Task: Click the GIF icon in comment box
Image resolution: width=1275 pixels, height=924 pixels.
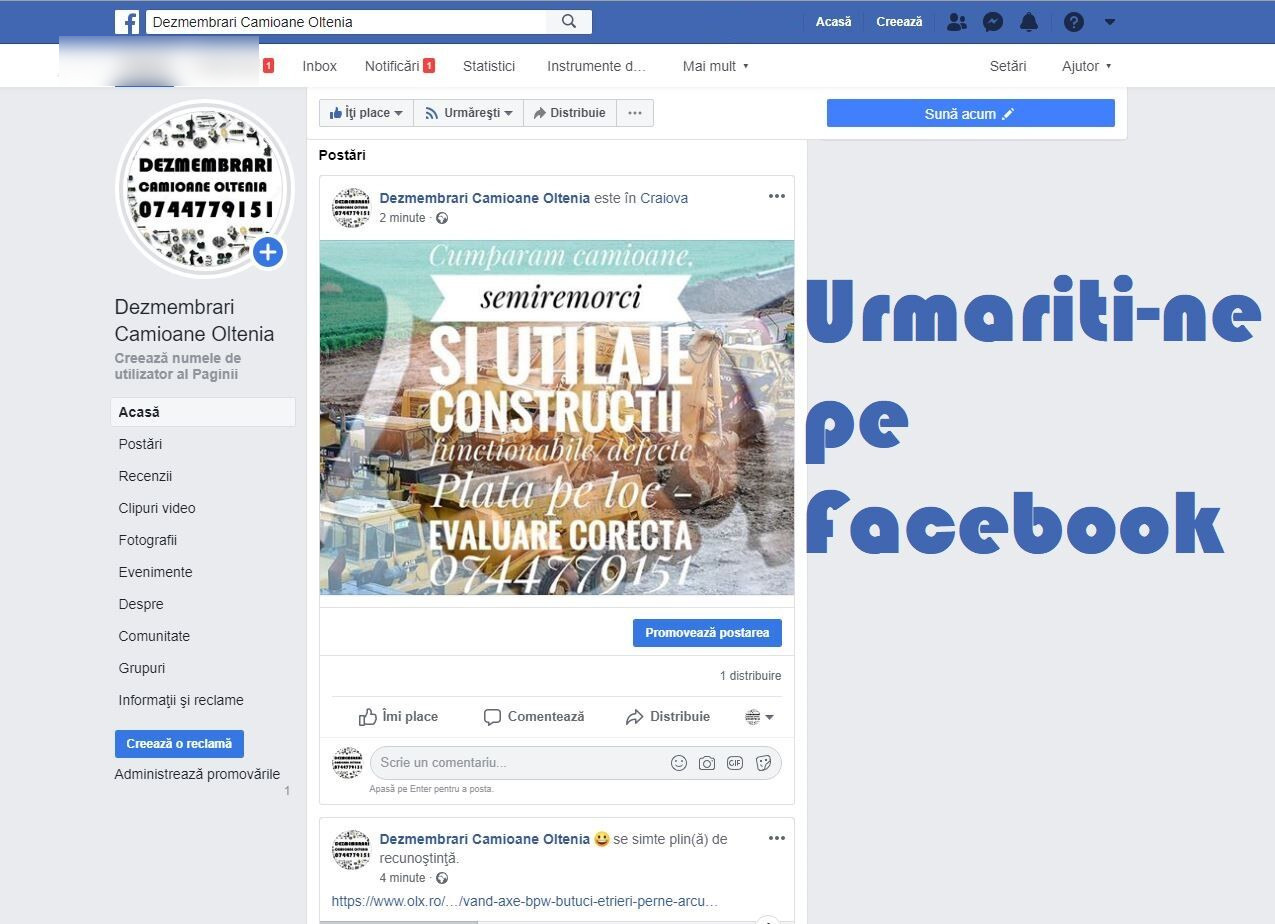Action: click(x=735, y=763)
